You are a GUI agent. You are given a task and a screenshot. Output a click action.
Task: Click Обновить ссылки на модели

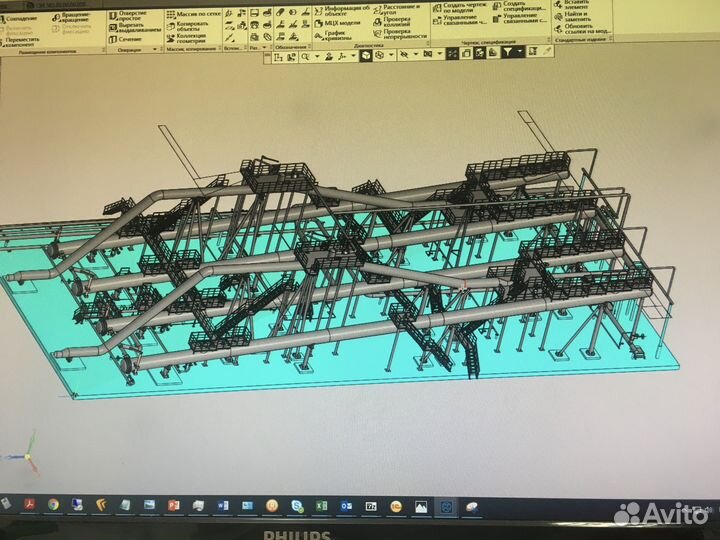[x=582, y=28]
